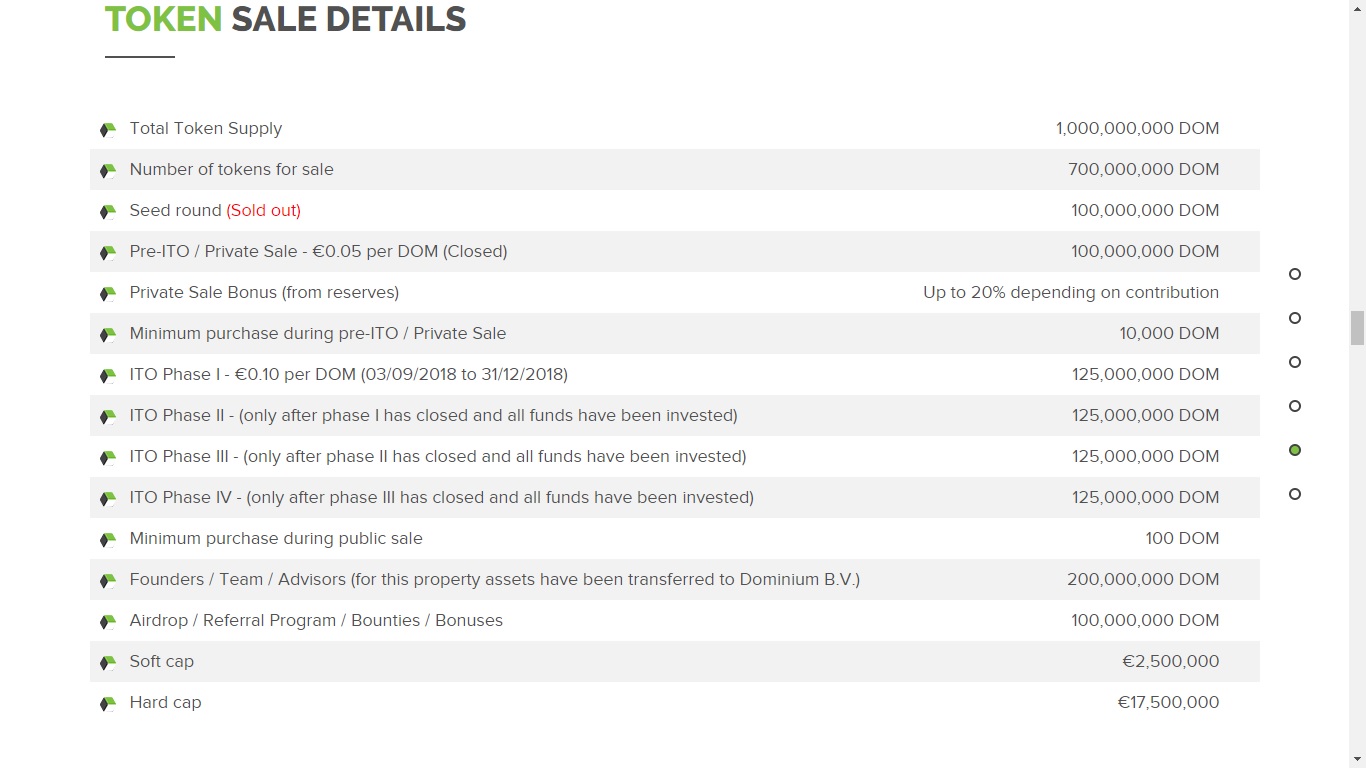Click the Token Sale Details heading
Image resolution: width=1366 pixels, height=768 pixels.
pyautogui.click(x=285, y=19)
